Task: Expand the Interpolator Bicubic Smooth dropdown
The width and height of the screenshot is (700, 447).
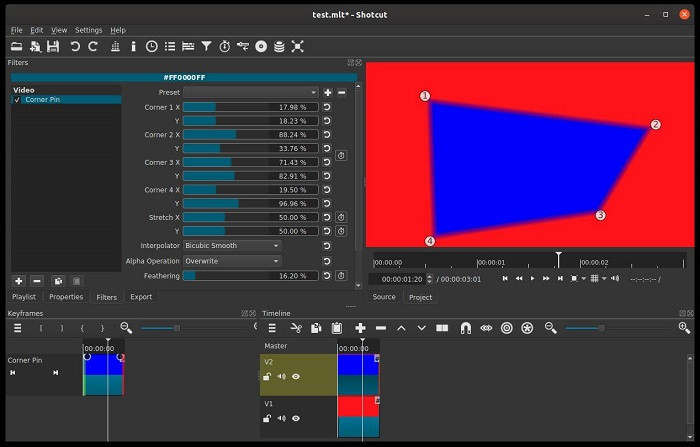Action: [x=232, y=245]
